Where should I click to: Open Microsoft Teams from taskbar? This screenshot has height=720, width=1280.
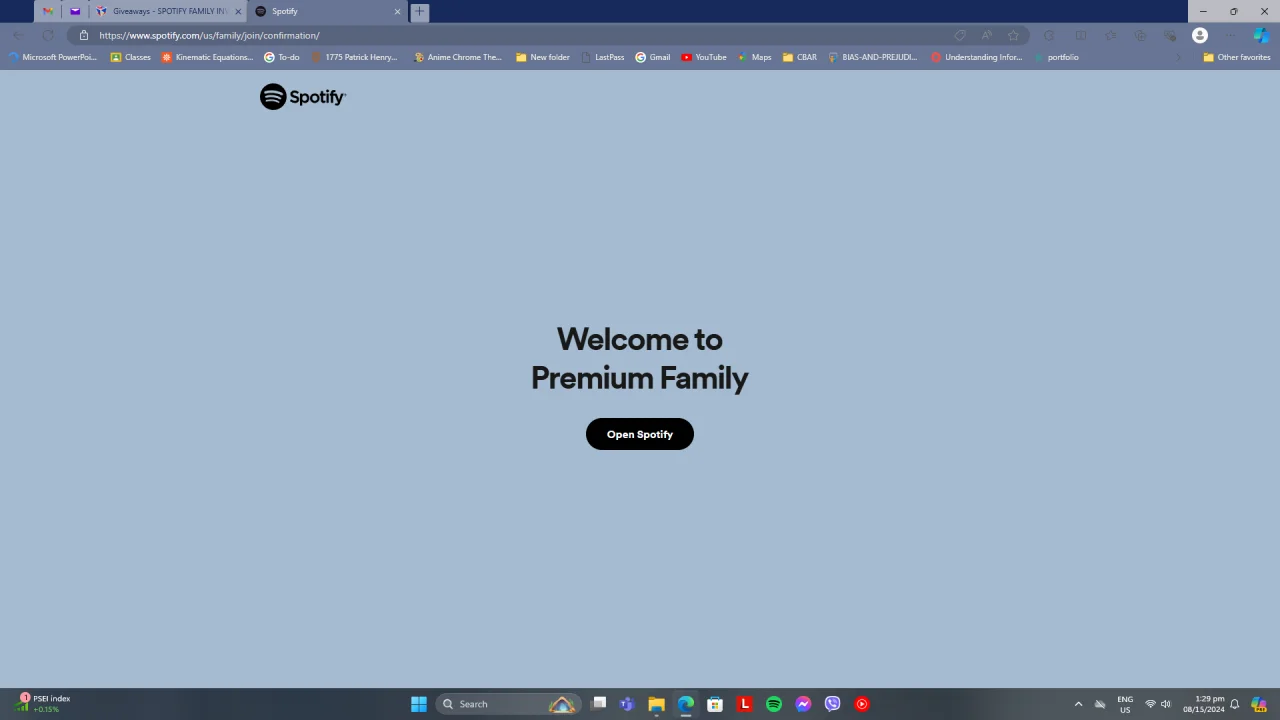tap(627, 704)
